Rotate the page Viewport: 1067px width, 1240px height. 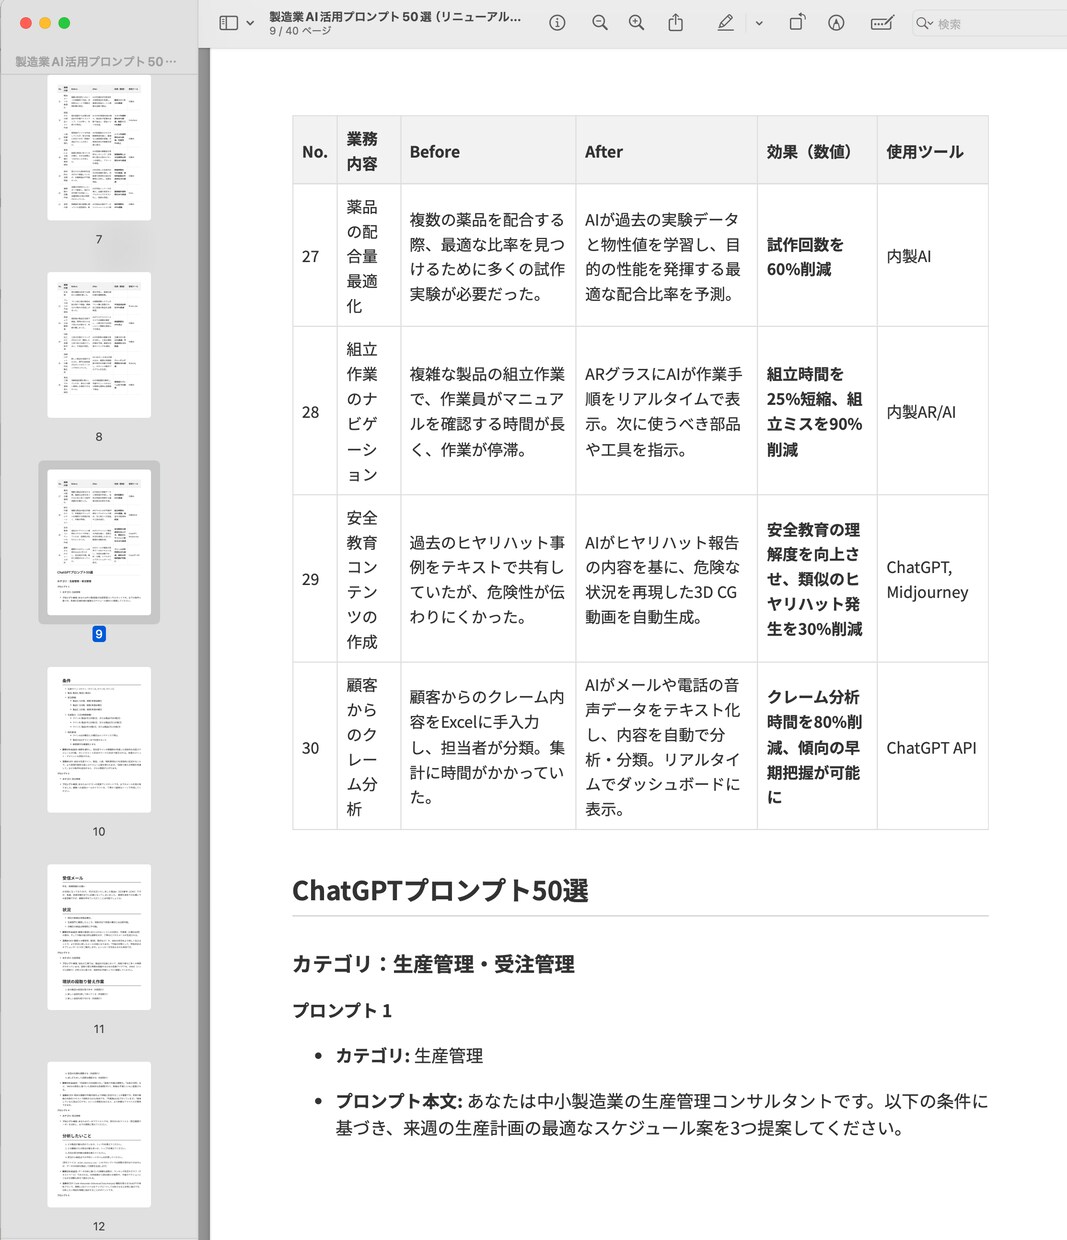click(797, 22)
